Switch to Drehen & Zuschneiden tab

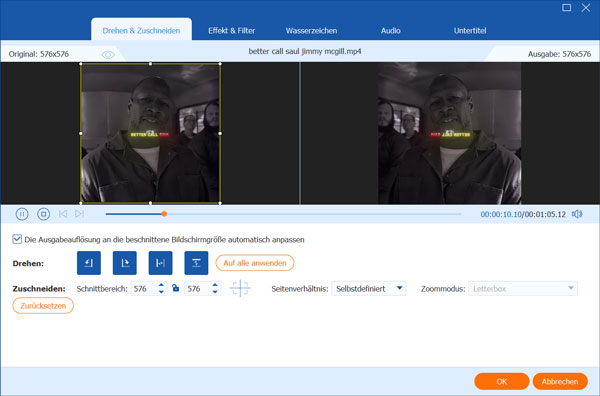click(141, 30)
